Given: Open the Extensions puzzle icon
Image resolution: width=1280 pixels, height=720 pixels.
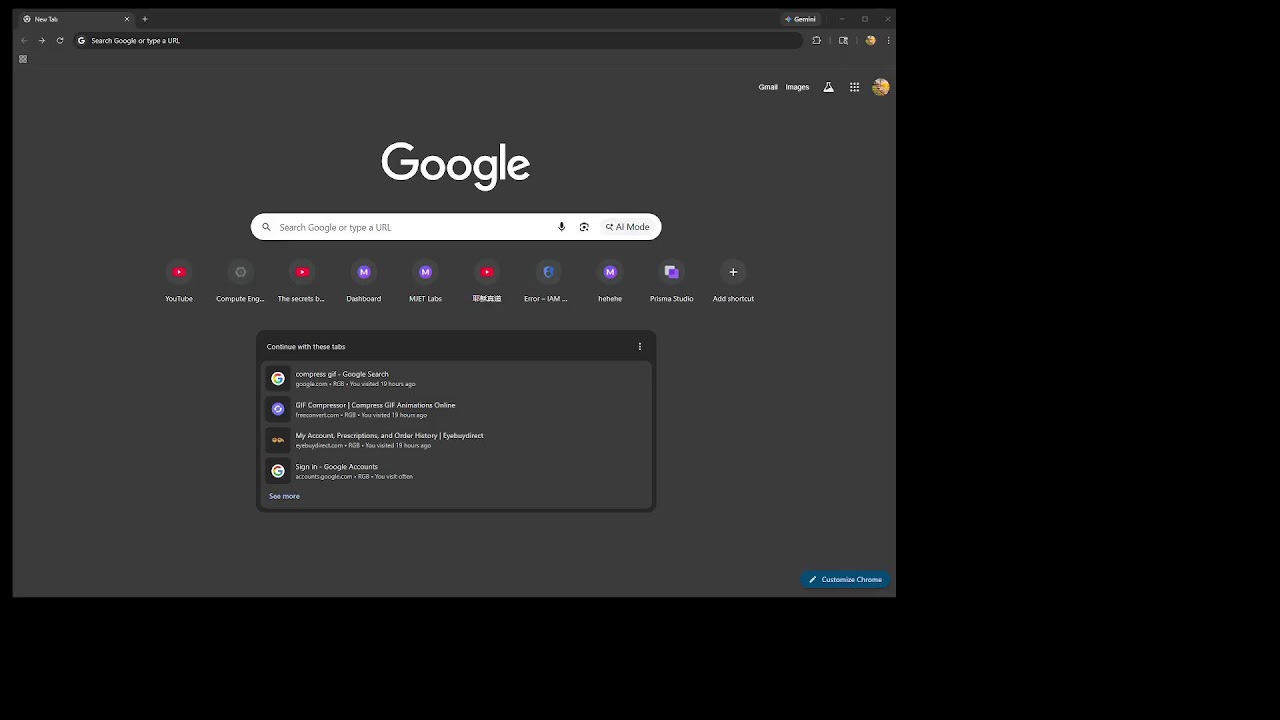Looking at the screenshot, I should coord(817,41).
